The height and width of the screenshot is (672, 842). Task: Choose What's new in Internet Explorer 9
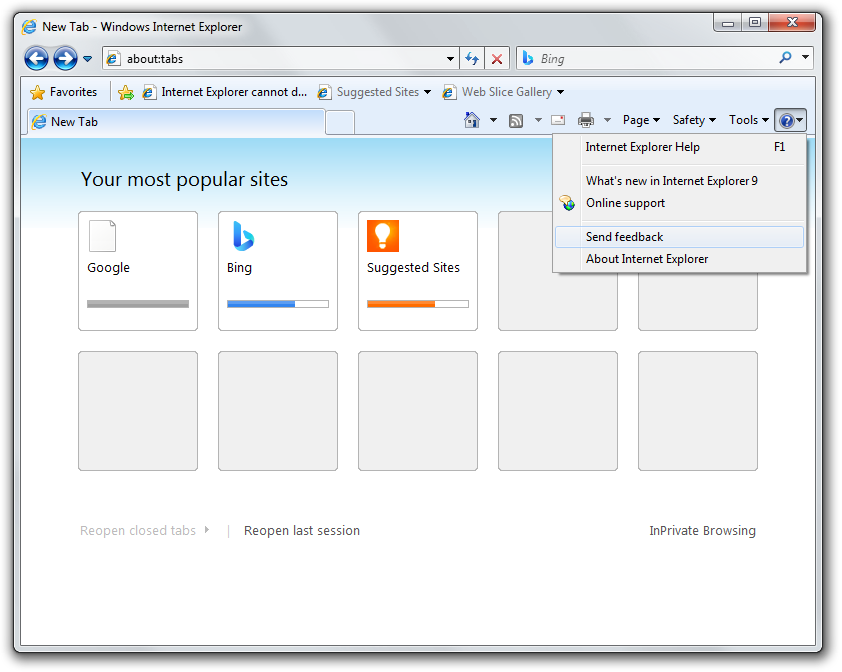(x=679, y=181)
